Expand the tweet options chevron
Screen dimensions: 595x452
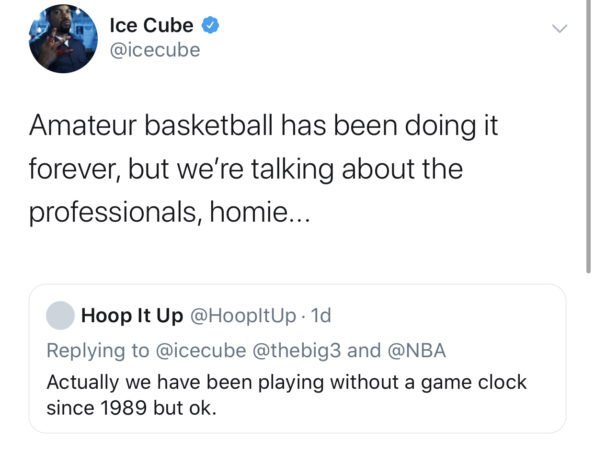[x=559, y=28]
